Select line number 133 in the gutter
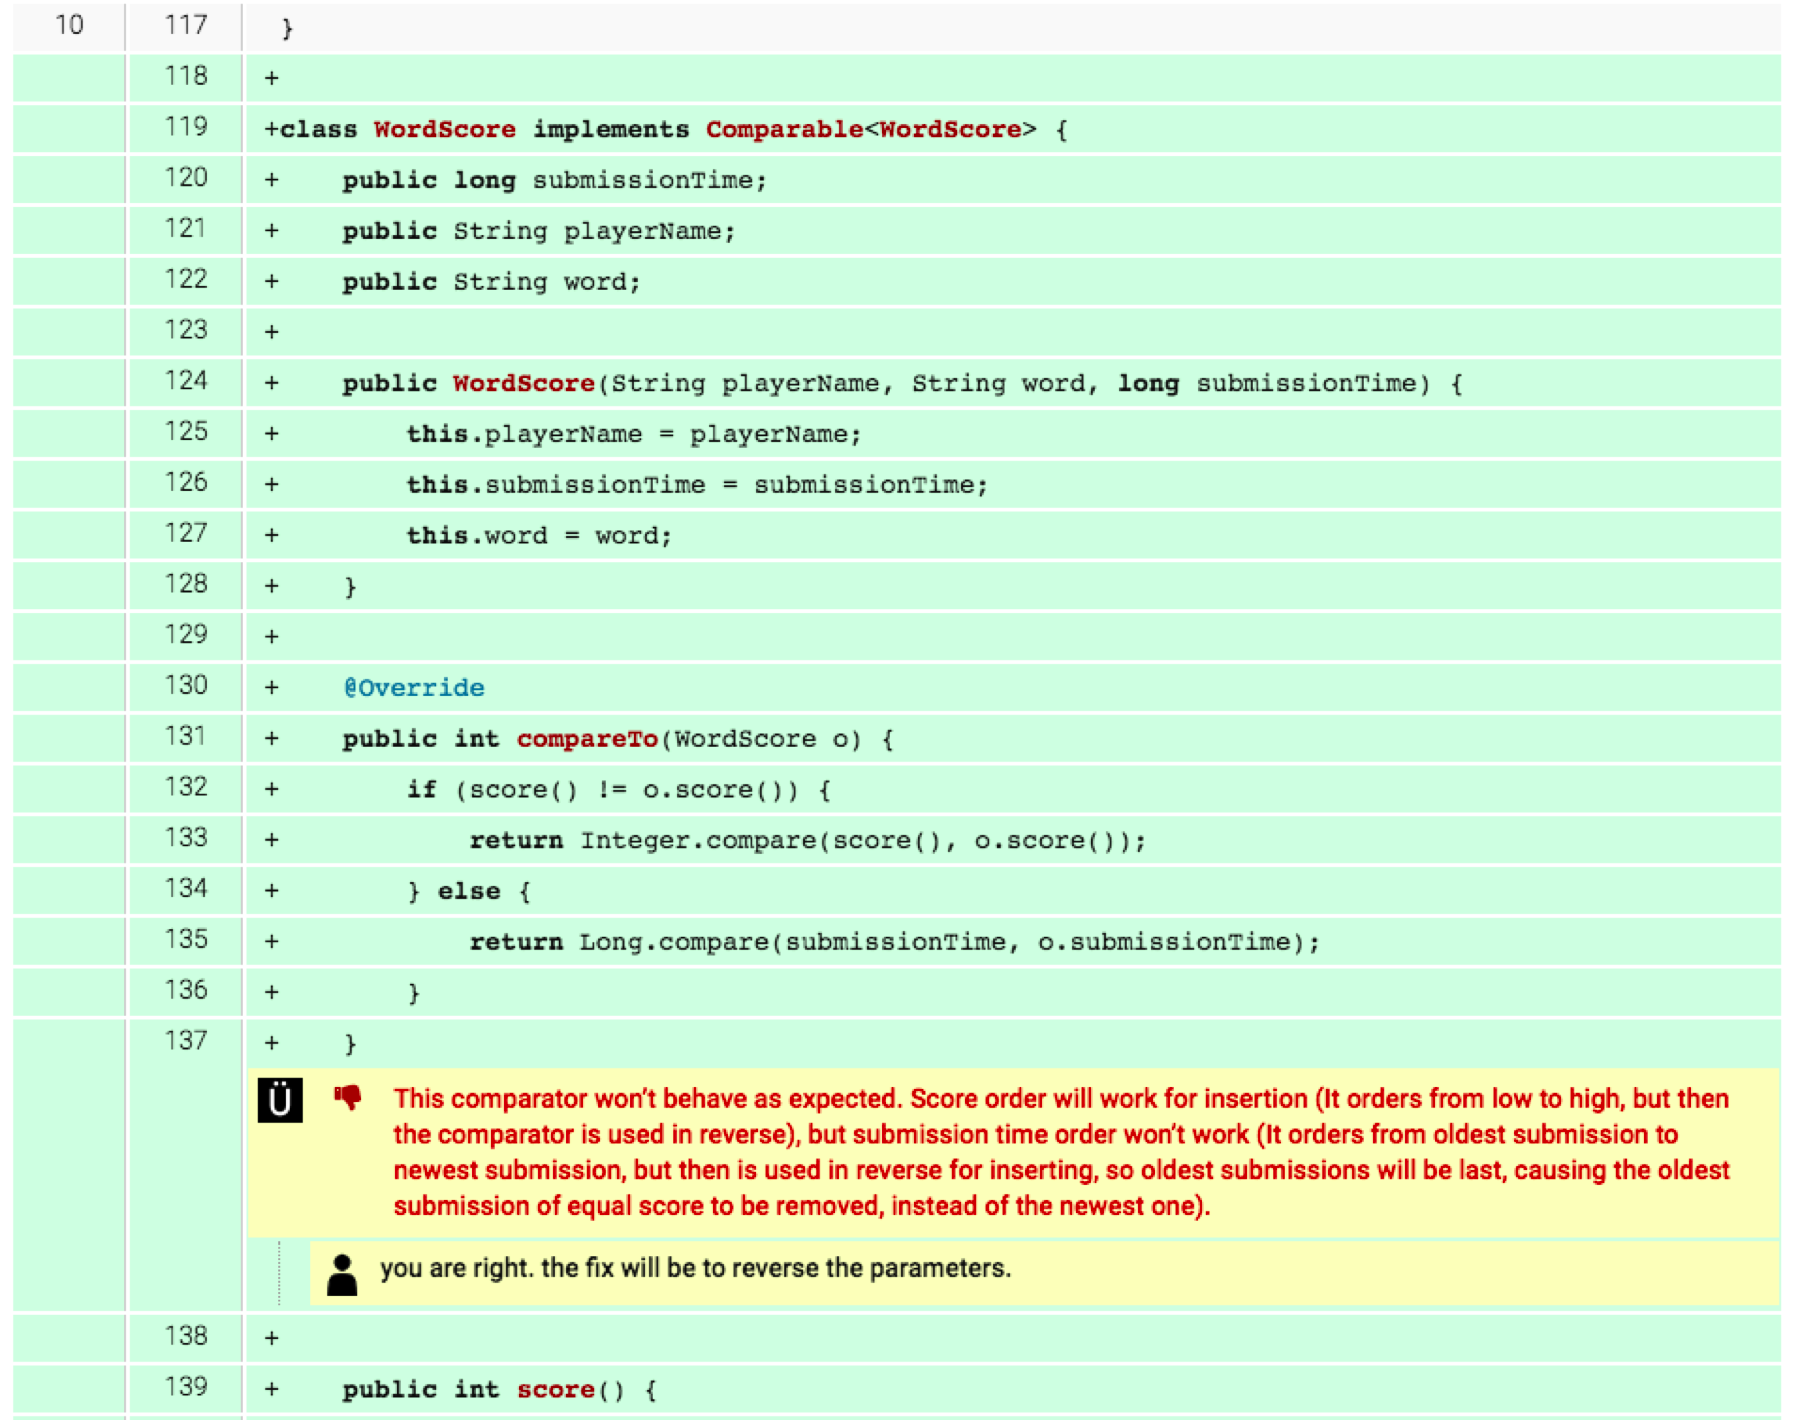The width and height of the screenshot is (1800, 1420). point(186,837)
